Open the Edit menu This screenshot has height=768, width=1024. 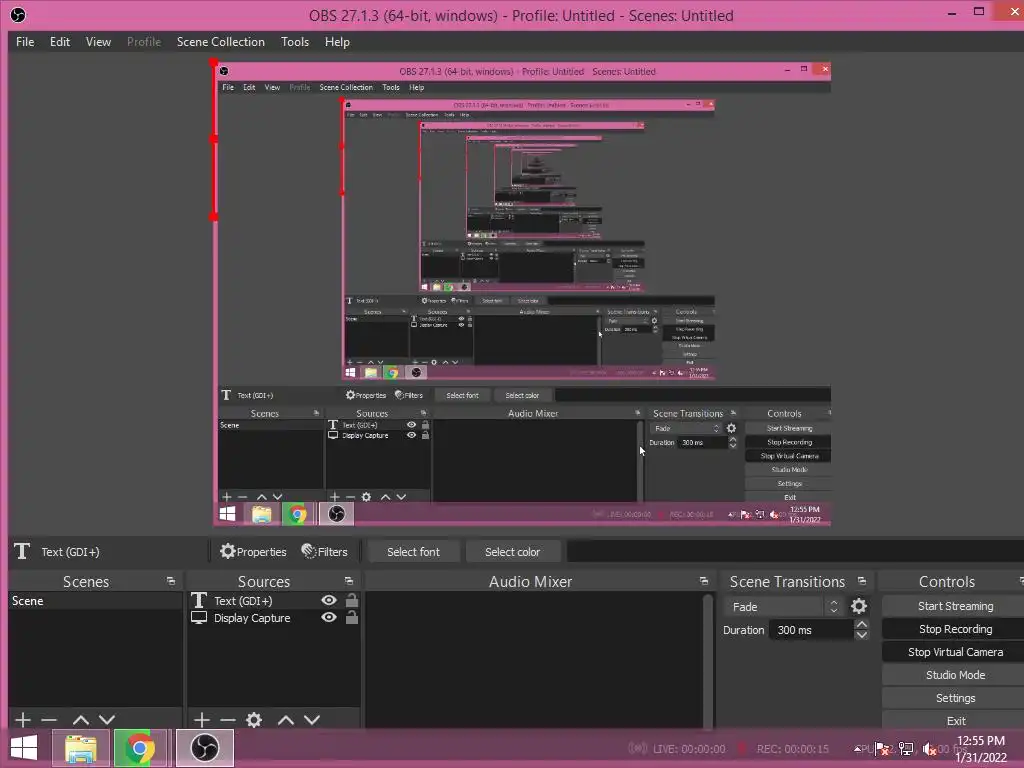click(59, 42)
